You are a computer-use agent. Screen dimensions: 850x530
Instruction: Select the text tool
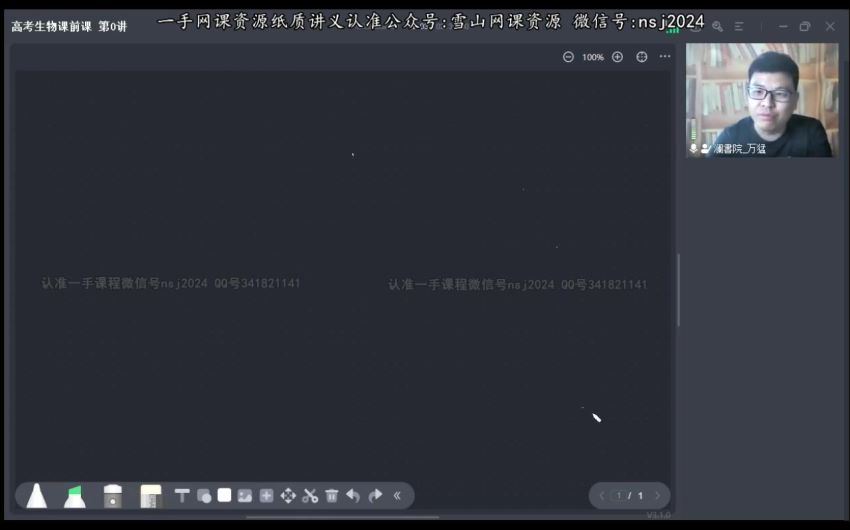tap(182, 495)
